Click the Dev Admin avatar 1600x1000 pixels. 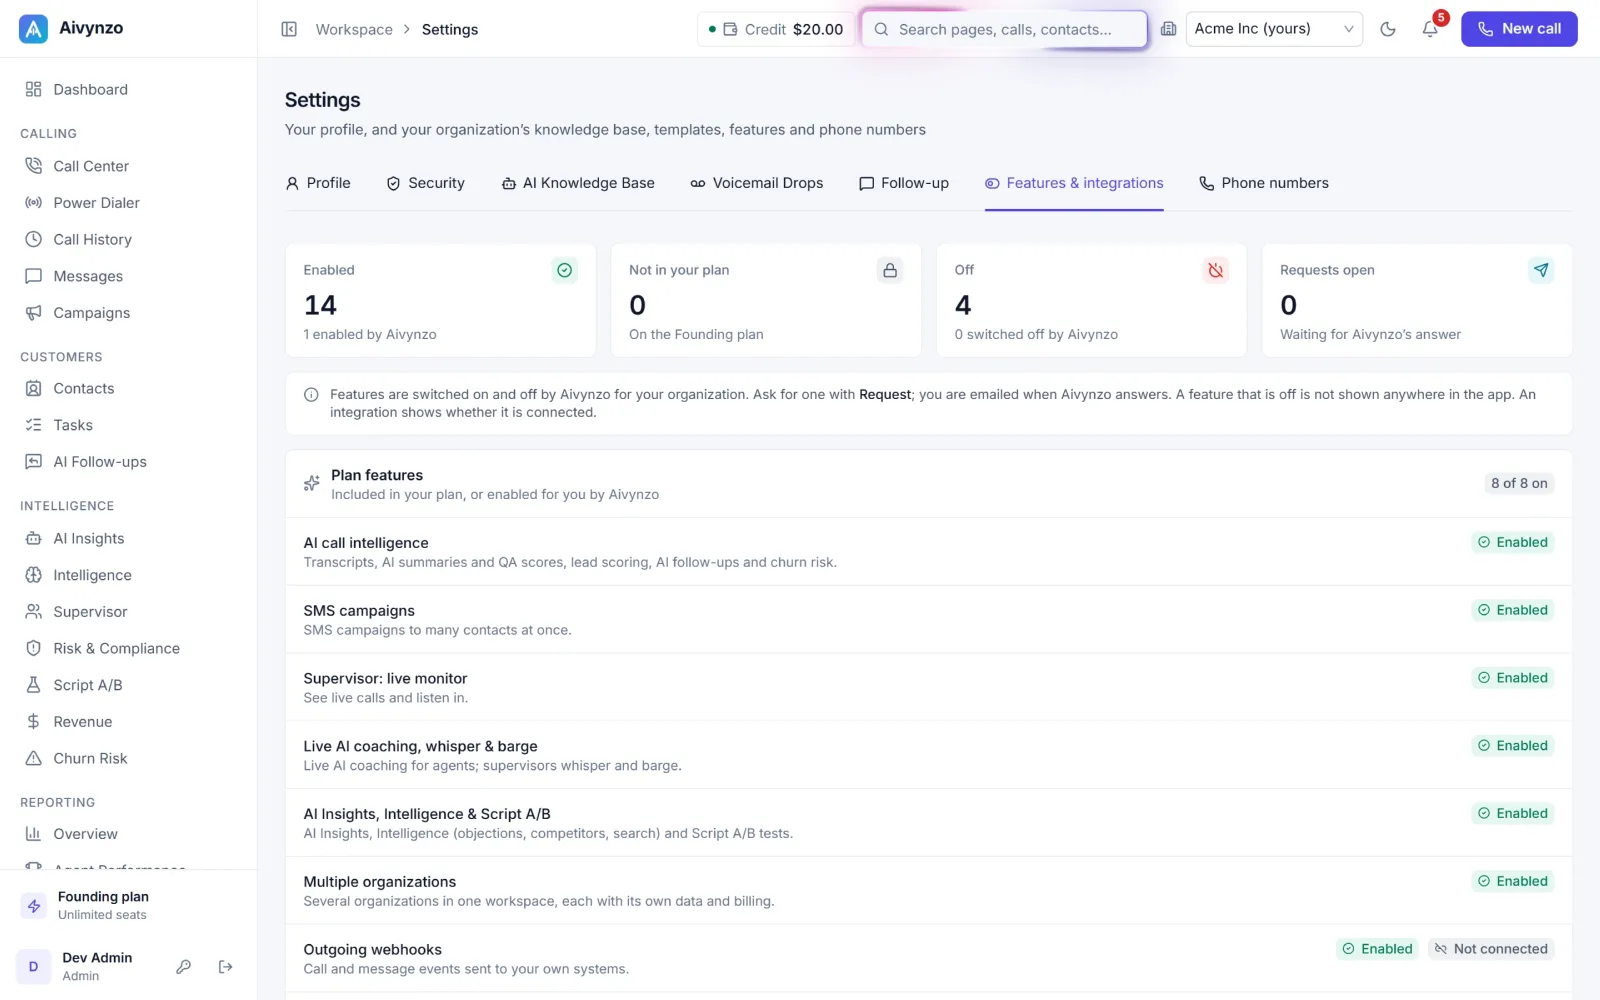[x=34, y=966]
